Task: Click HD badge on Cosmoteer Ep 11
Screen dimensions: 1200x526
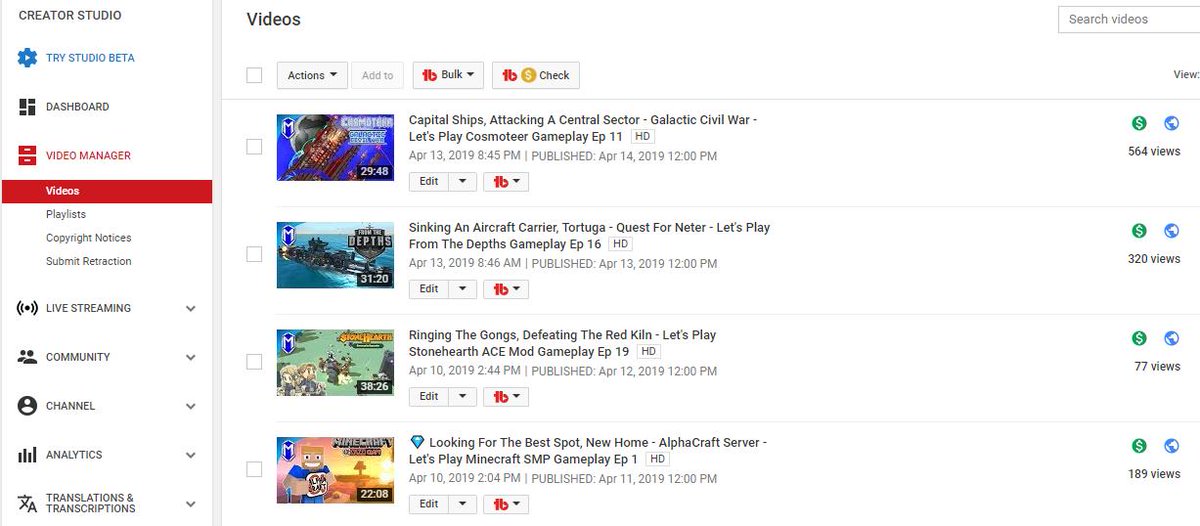Action: pos(643,136)
